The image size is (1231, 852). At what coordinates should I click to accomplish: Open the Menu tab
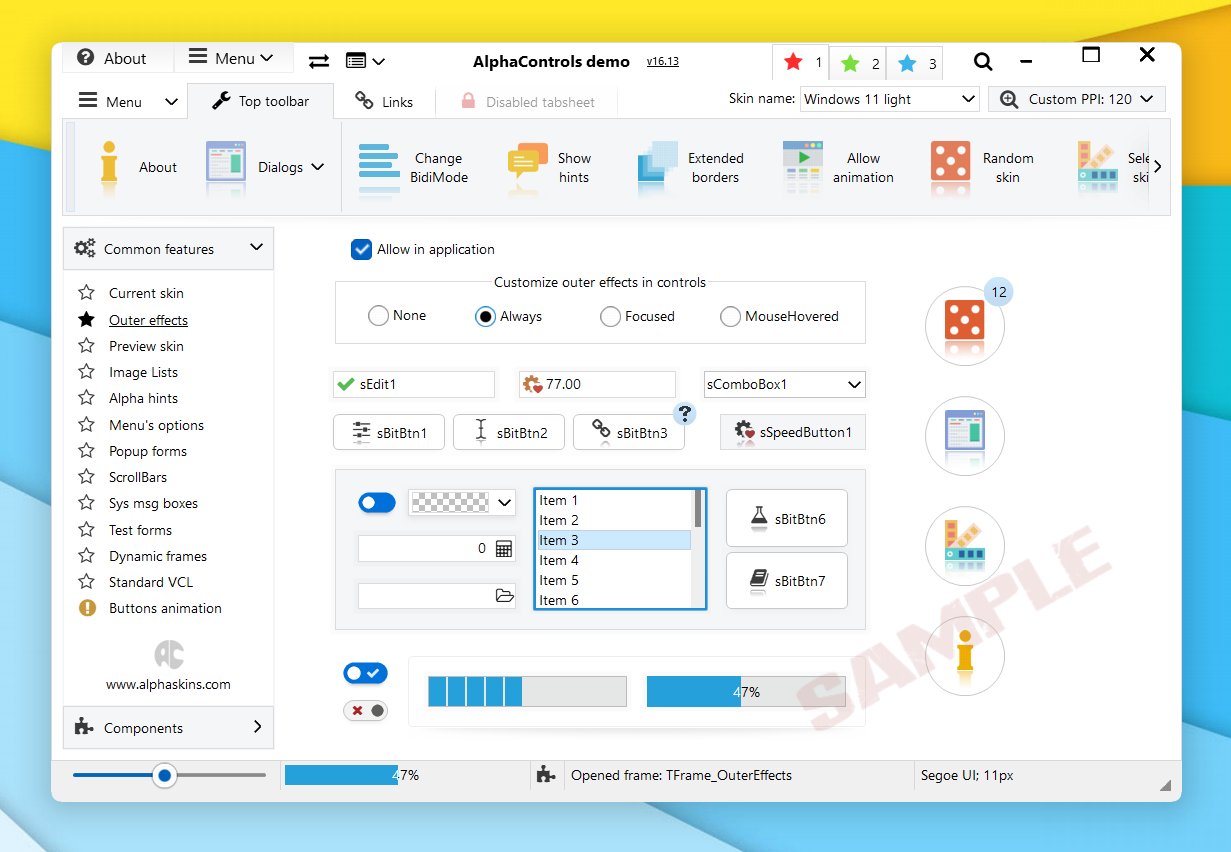pyautogui.click(x=128, y=101)
